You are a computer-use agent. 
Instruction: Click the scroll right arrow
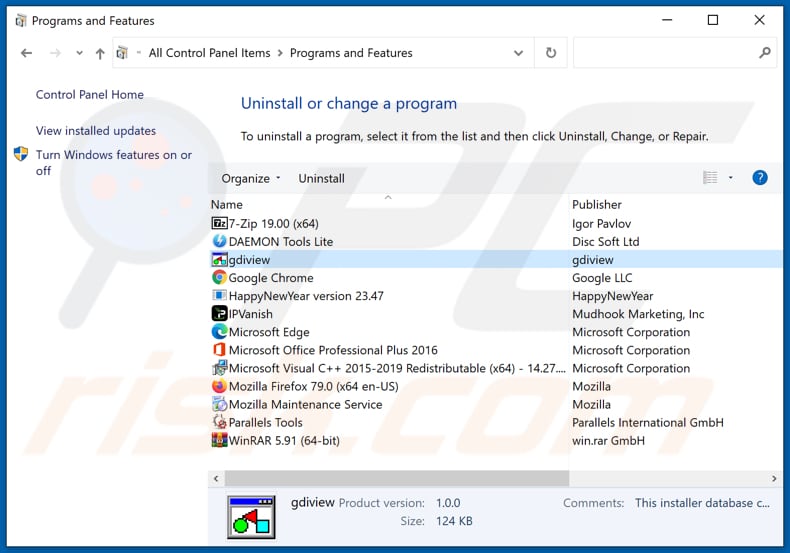(774, 478)
